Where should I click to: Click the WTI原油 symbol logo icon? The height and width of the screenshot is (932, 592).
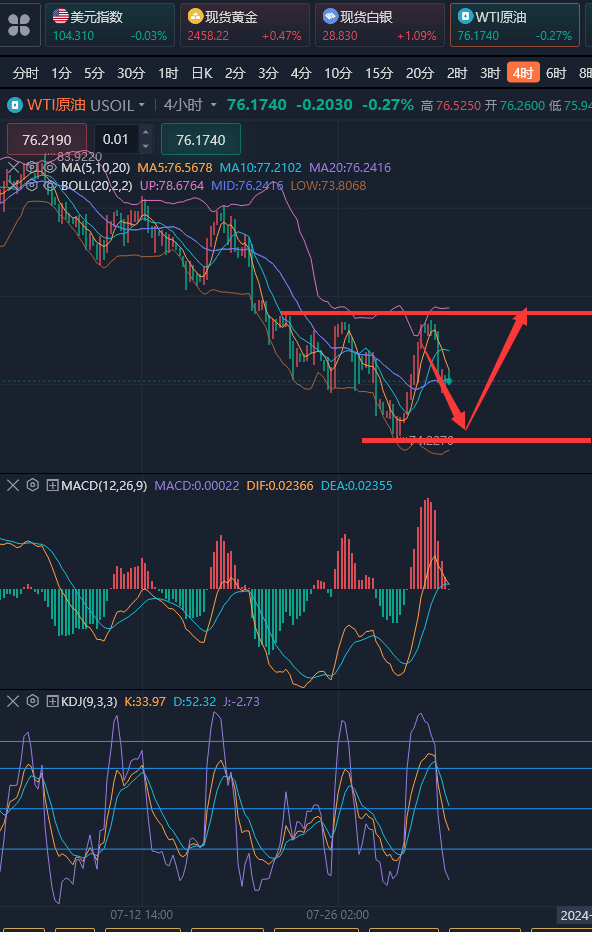point(14,105)
